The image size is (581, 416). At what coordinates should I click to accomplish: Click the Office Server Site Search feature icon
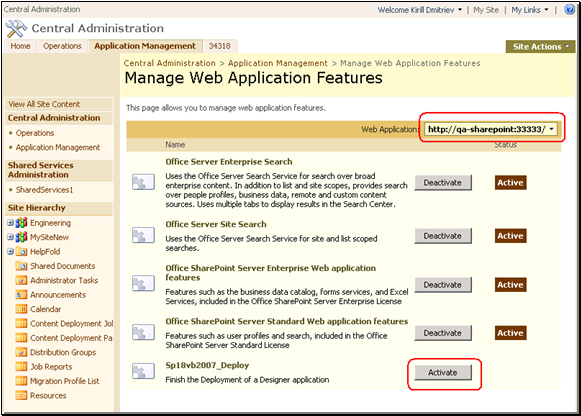143,235
